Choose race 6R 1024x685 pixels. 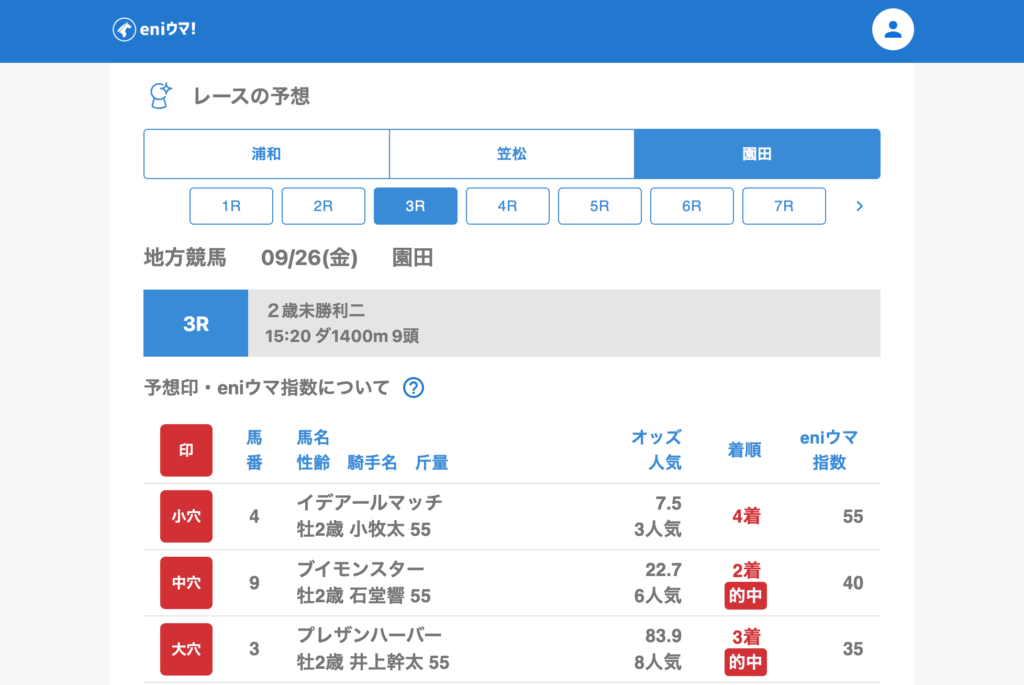coord(691,206)
